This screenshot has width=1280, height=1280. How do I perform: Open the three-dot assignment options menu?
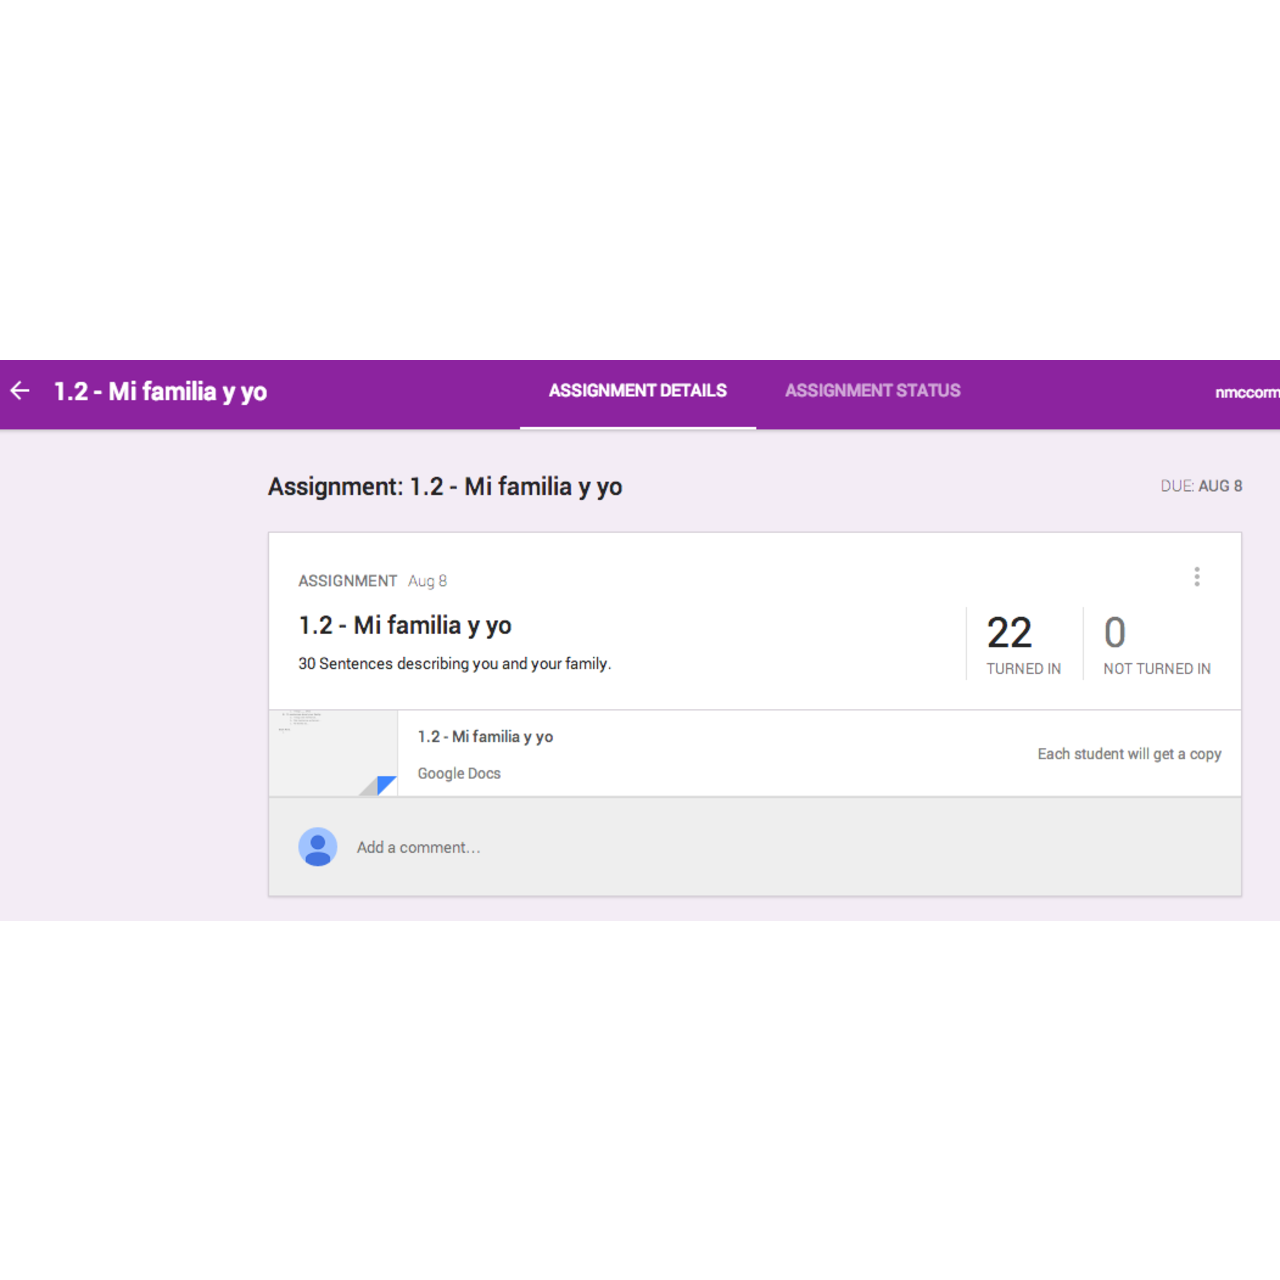tap(1196, 577)
